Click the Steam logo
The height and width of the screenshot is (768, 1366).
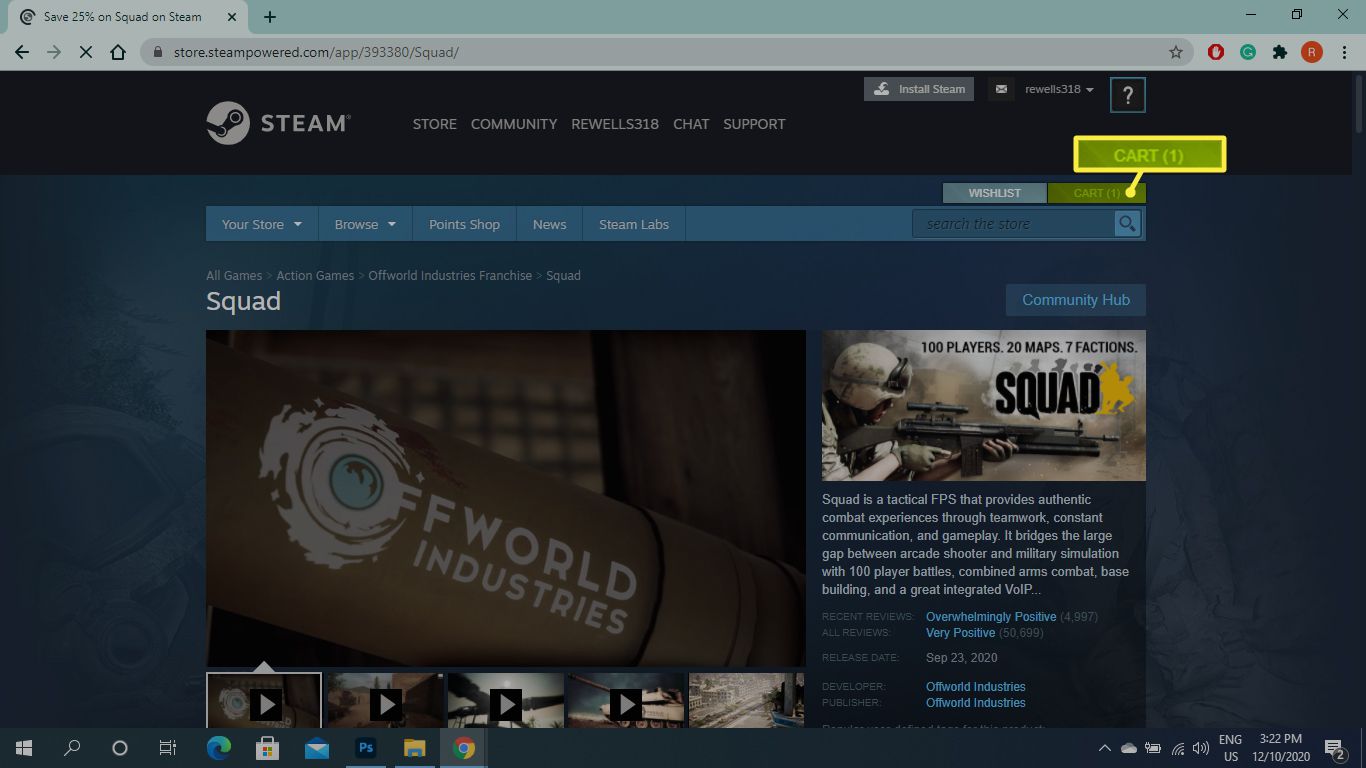[278, 123]
